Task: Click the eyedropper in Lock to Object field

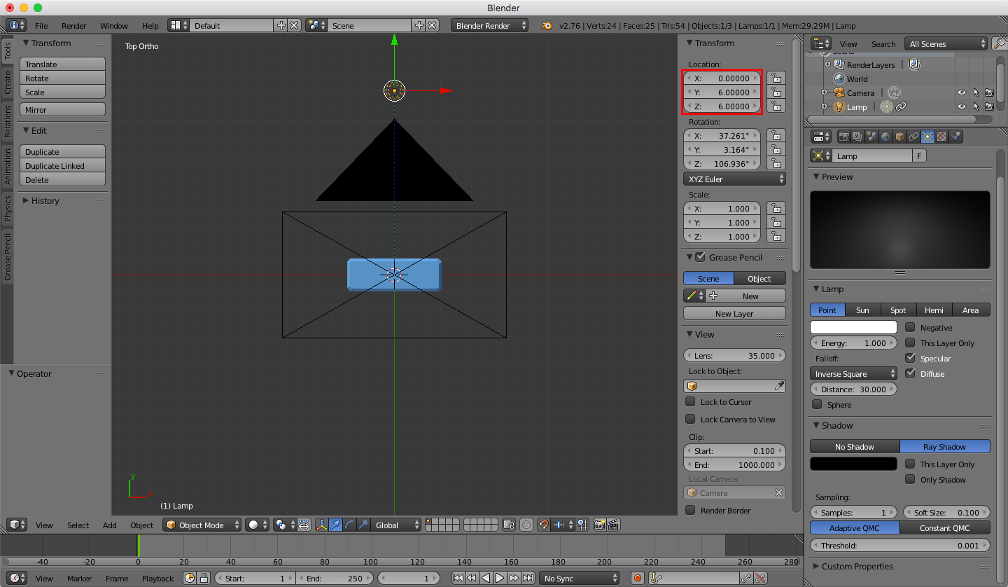Action: click(x=779, y=386)
